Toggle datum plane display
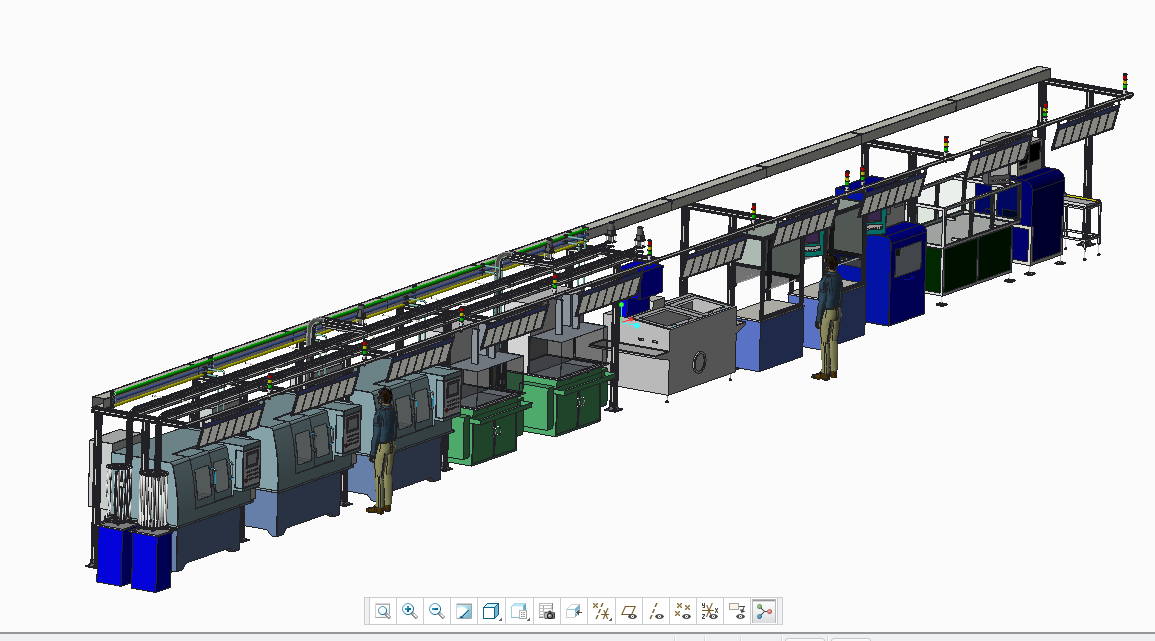The width and height of the screenshot is (1155, 641). pyautogui.click(x=629, y=611)
